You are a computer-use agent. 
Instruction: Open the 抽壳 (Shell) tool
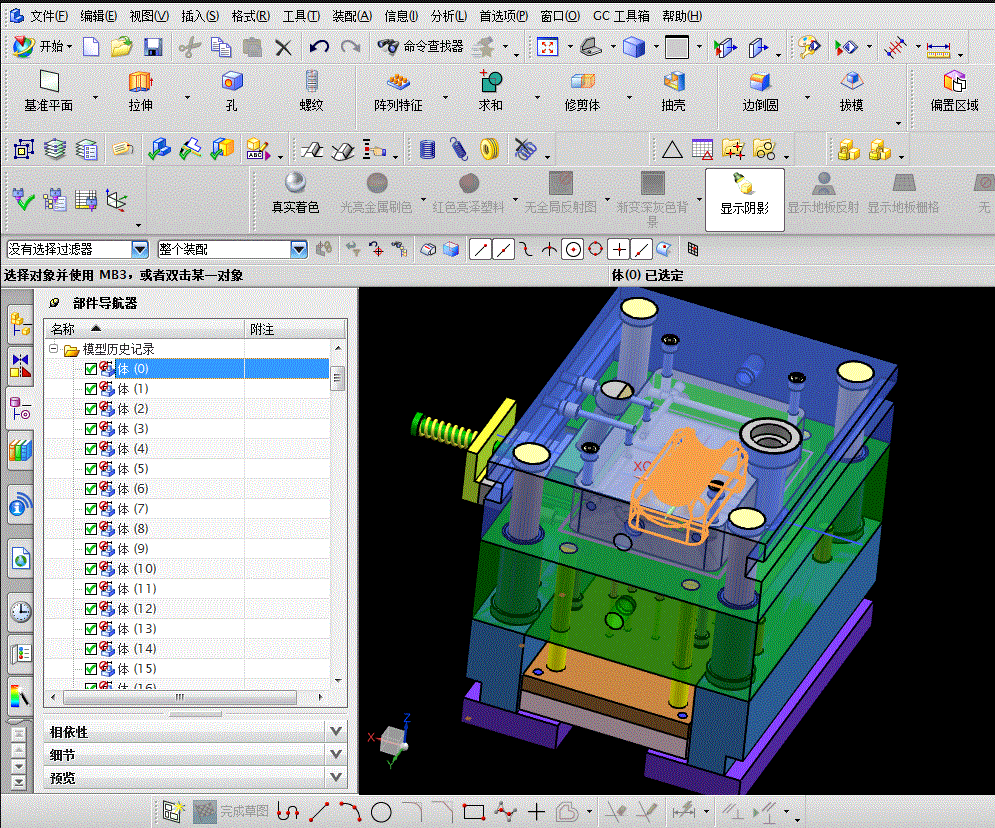(x=673, y=83)
